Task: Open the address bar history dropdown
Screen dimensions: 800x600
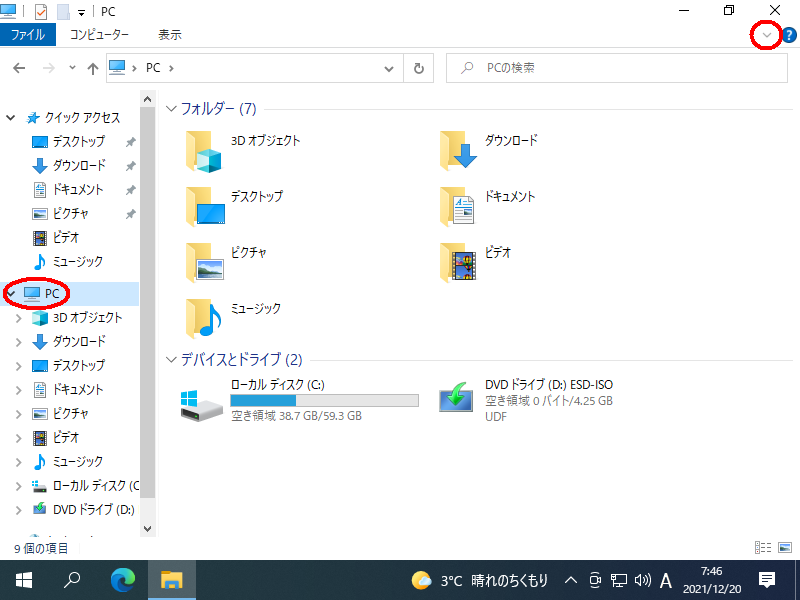Action: tap(390, 68)
